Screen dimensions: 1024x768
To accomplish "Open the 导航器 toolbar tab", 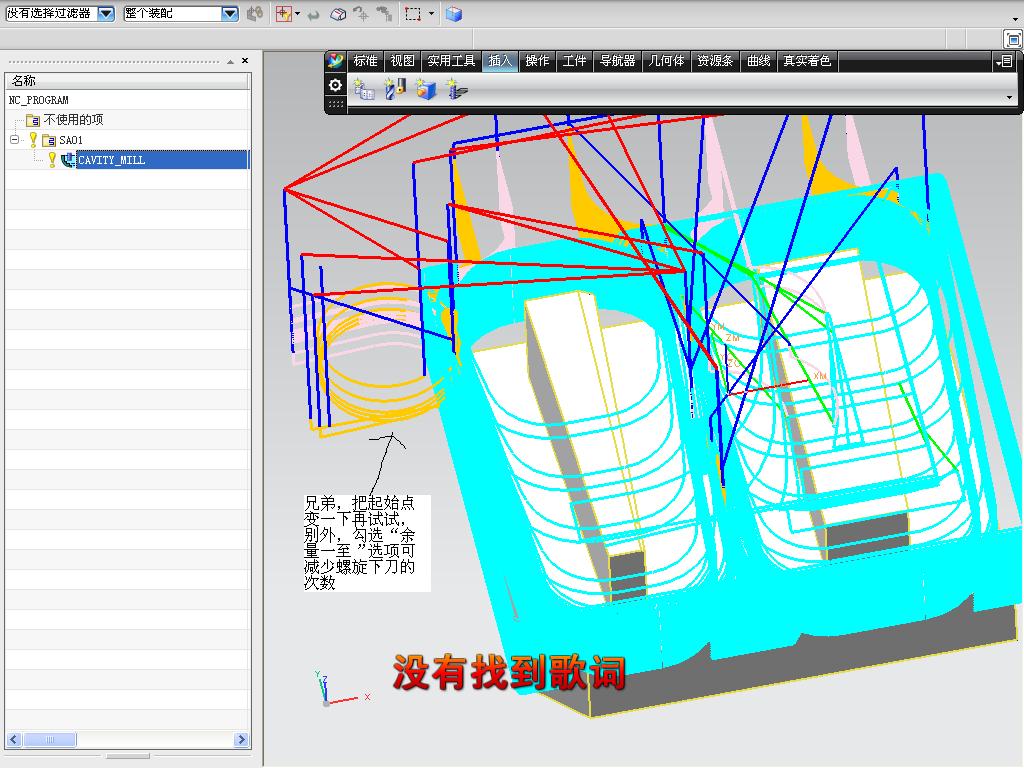I will [x=618, y=61].
